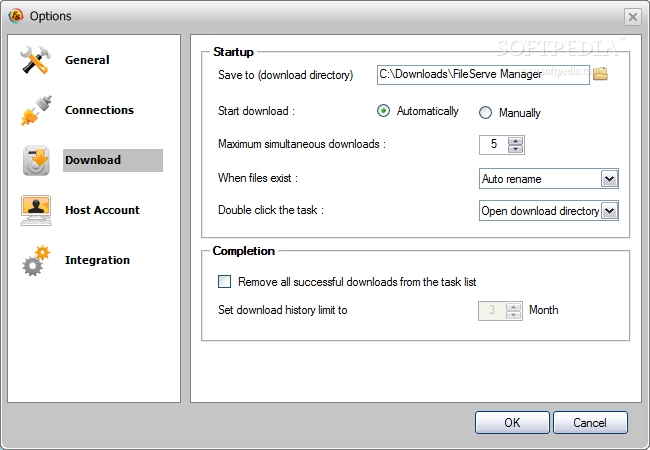
Task: Dismiss dialog with Cancel button
Action: click(590, 423)
